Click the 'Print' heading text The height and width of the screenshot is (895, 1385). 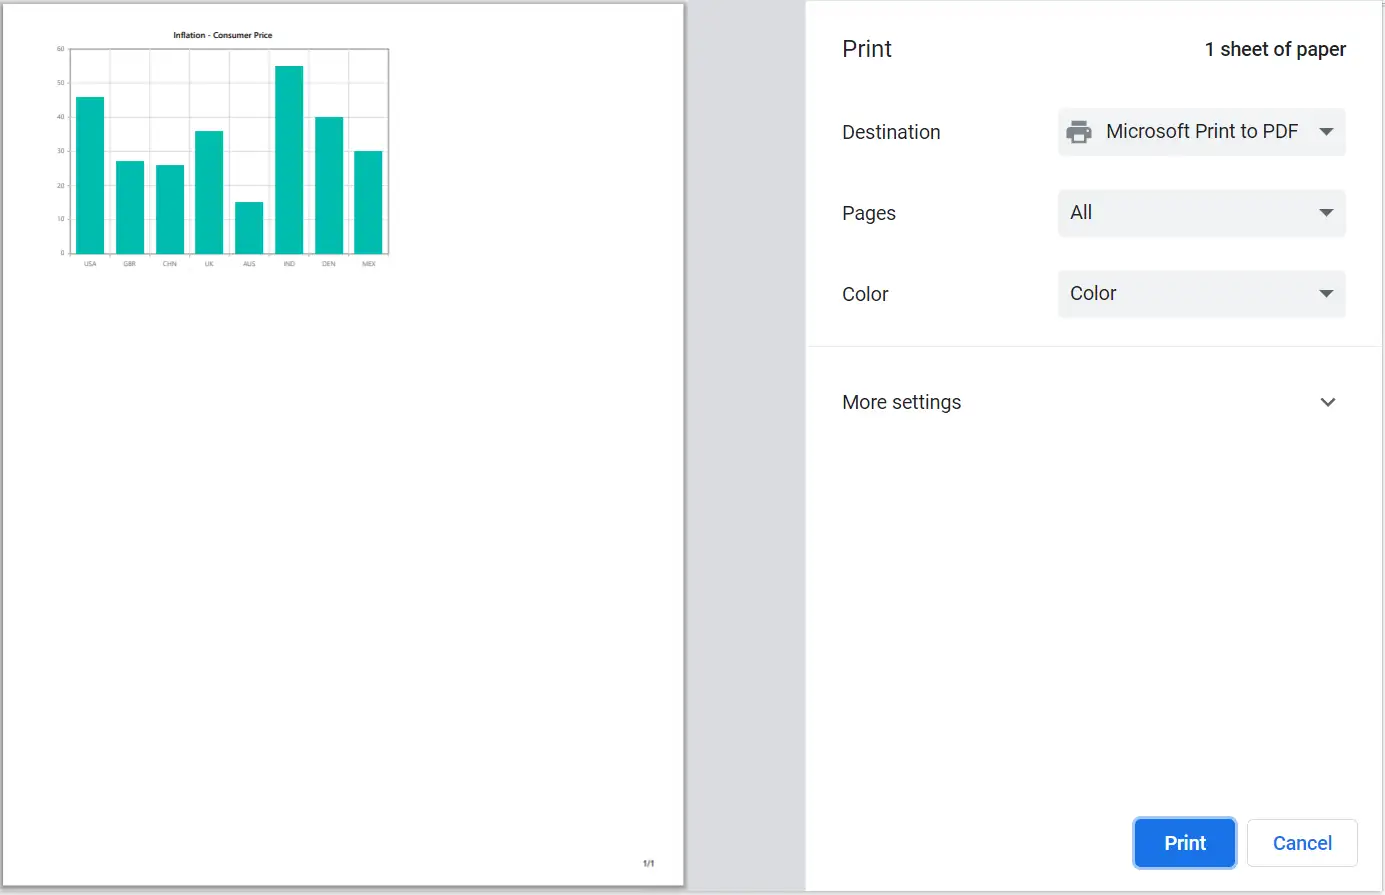[867, 49]
